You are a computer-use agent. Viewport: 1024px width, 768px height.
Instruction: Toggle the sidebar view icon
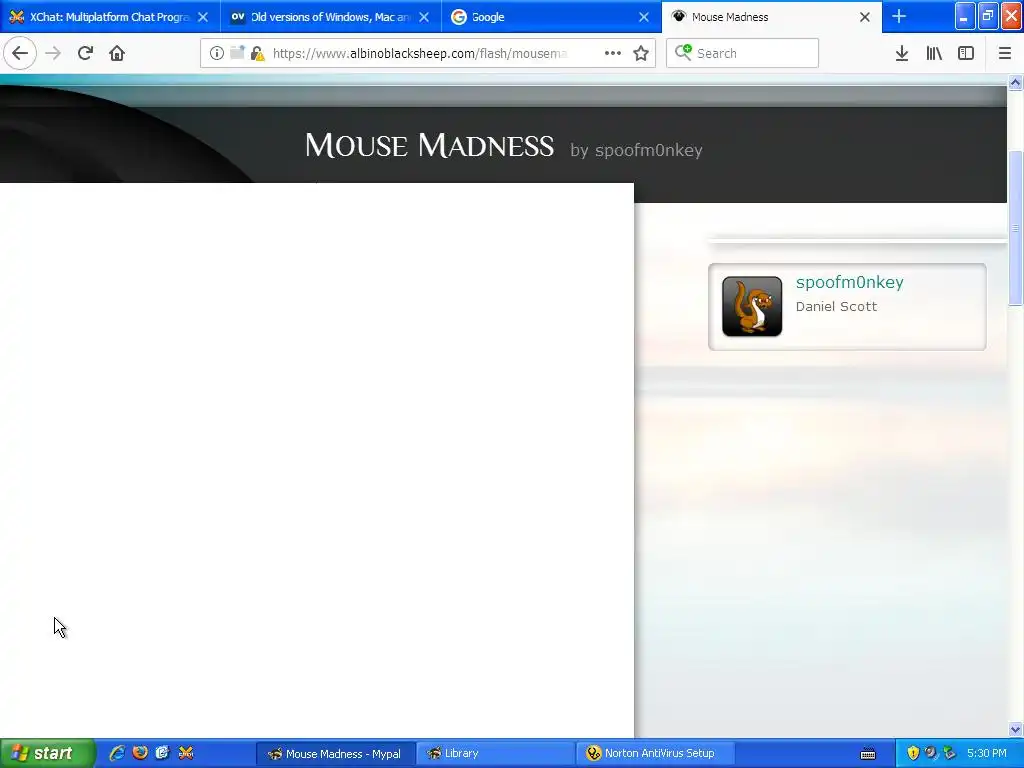point(966,53)
